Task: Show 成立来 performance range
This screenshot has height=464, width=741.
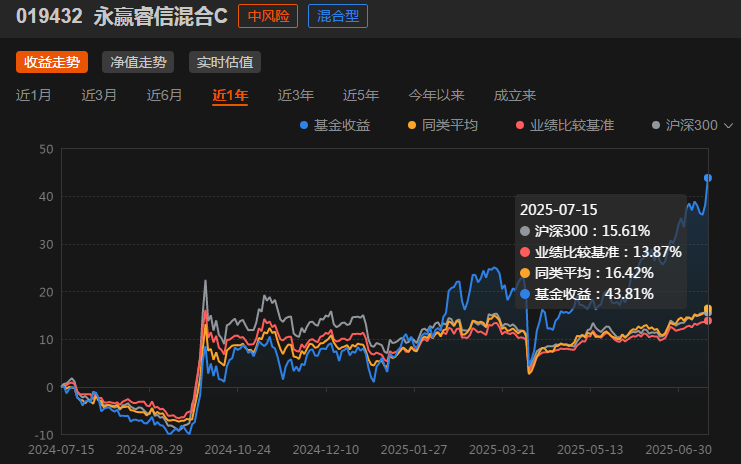Action: click(515, 95)
